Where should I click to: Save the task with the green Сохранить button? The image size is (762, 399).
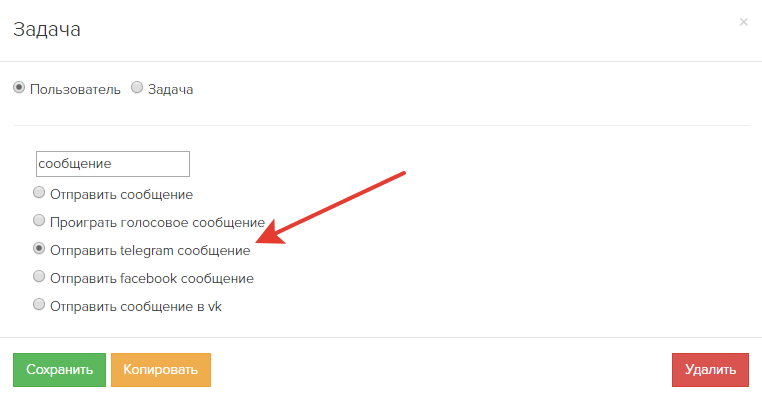tap(59, 370)
